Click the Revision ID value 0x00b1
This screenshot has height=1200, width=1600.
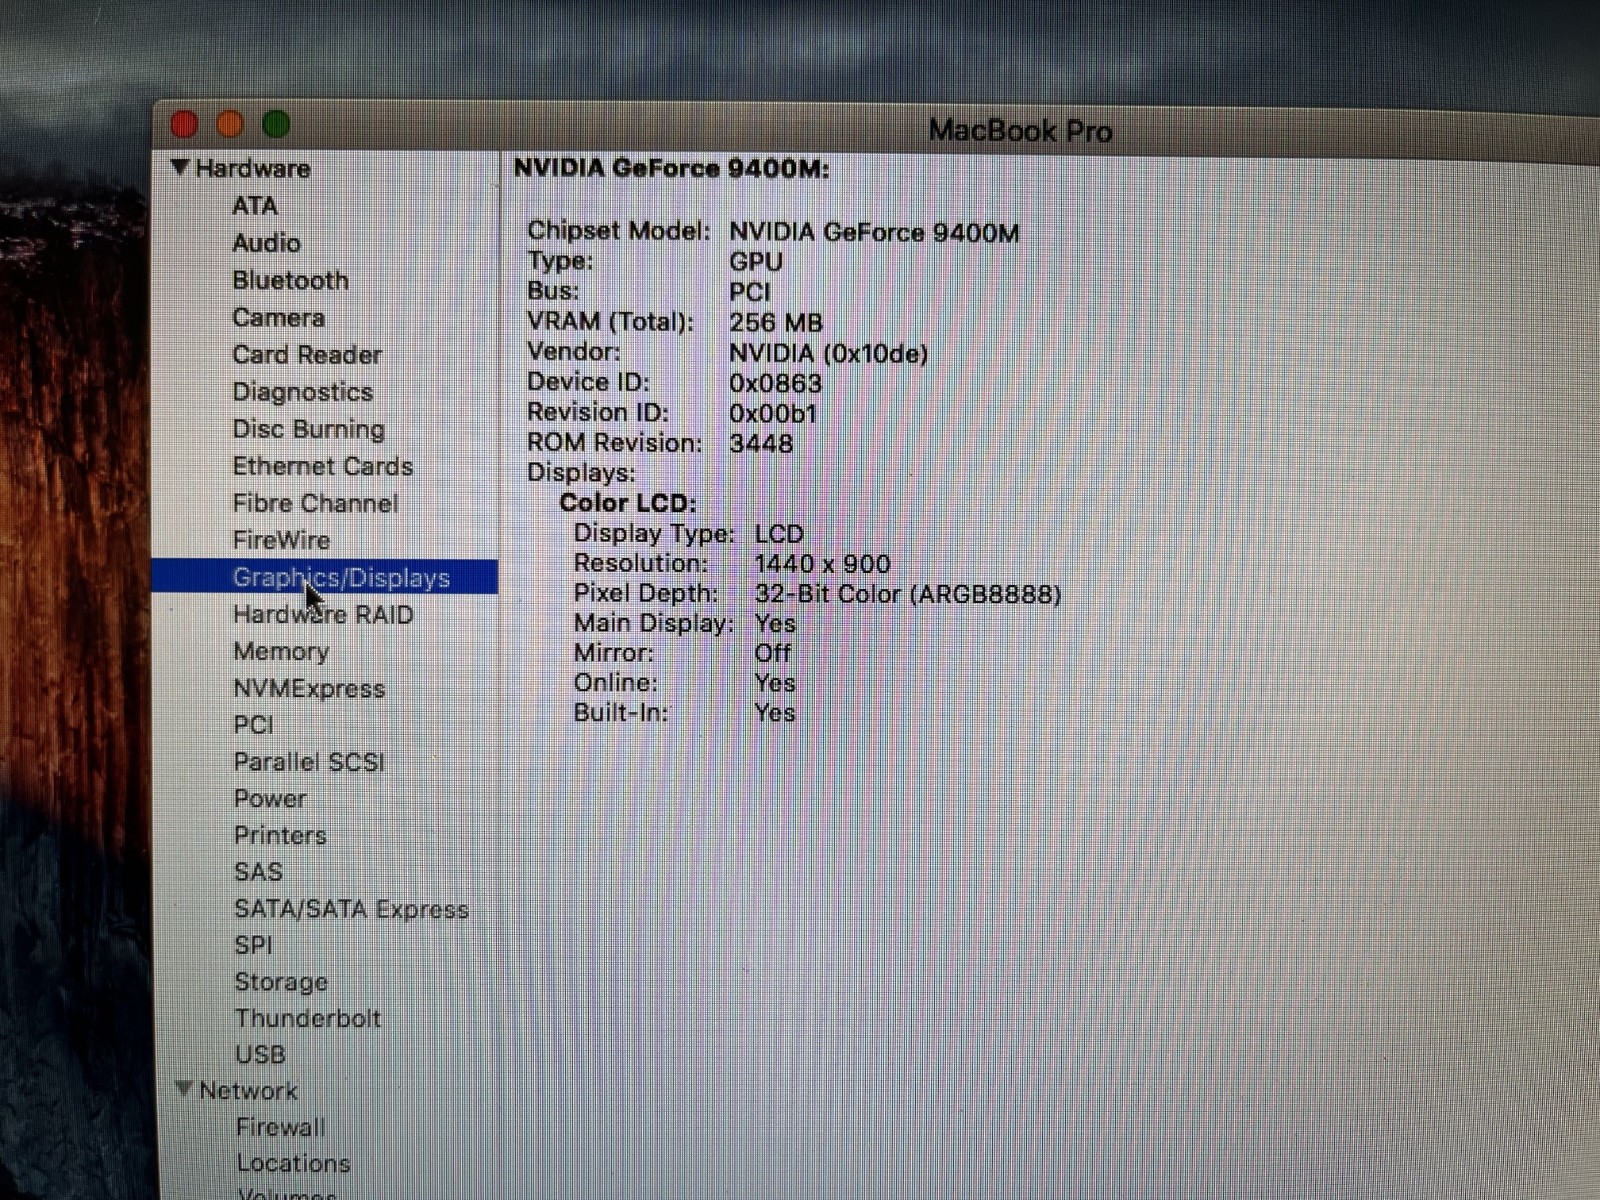pos(773,413)
